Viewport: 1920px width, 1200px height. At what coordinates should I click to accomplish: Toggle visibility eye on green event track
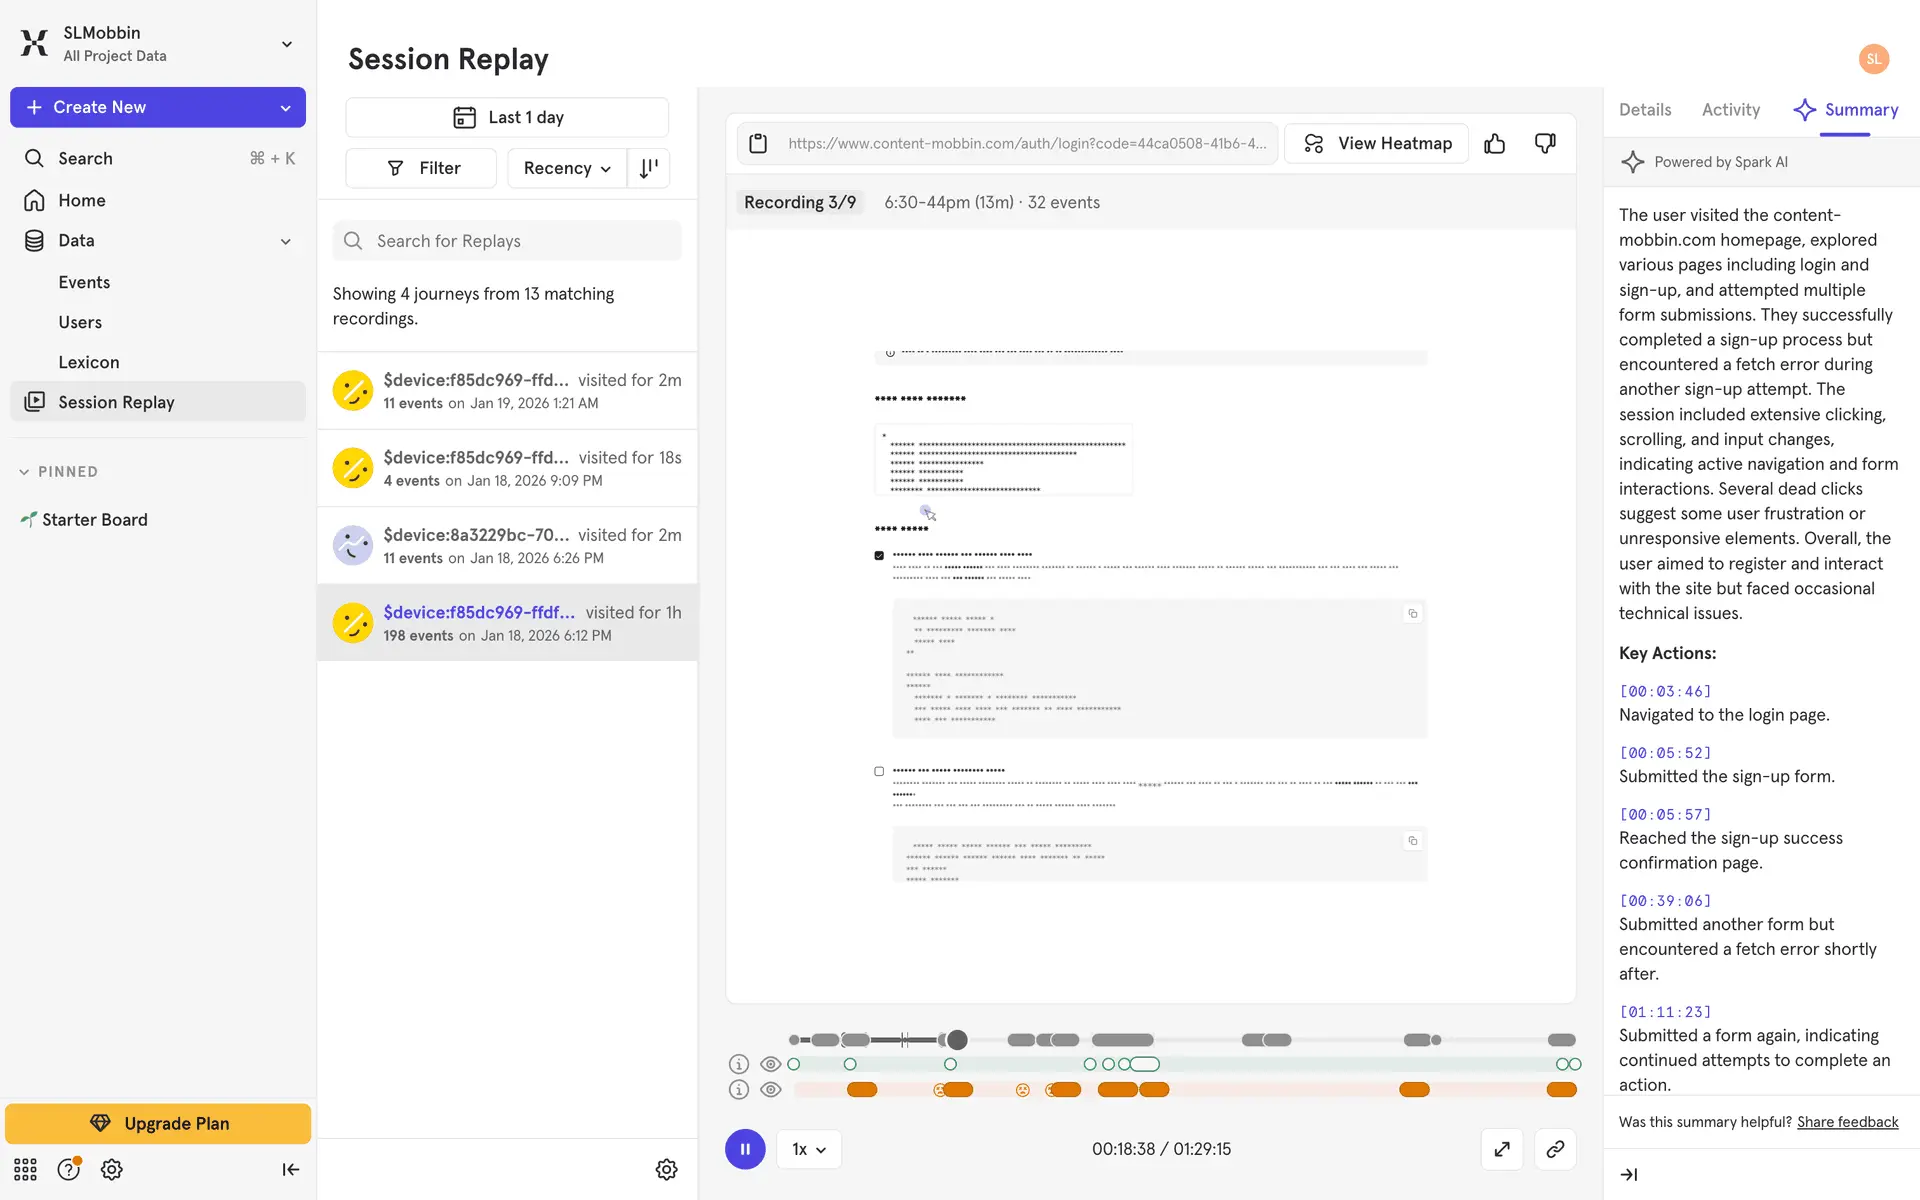[770, 1064]
